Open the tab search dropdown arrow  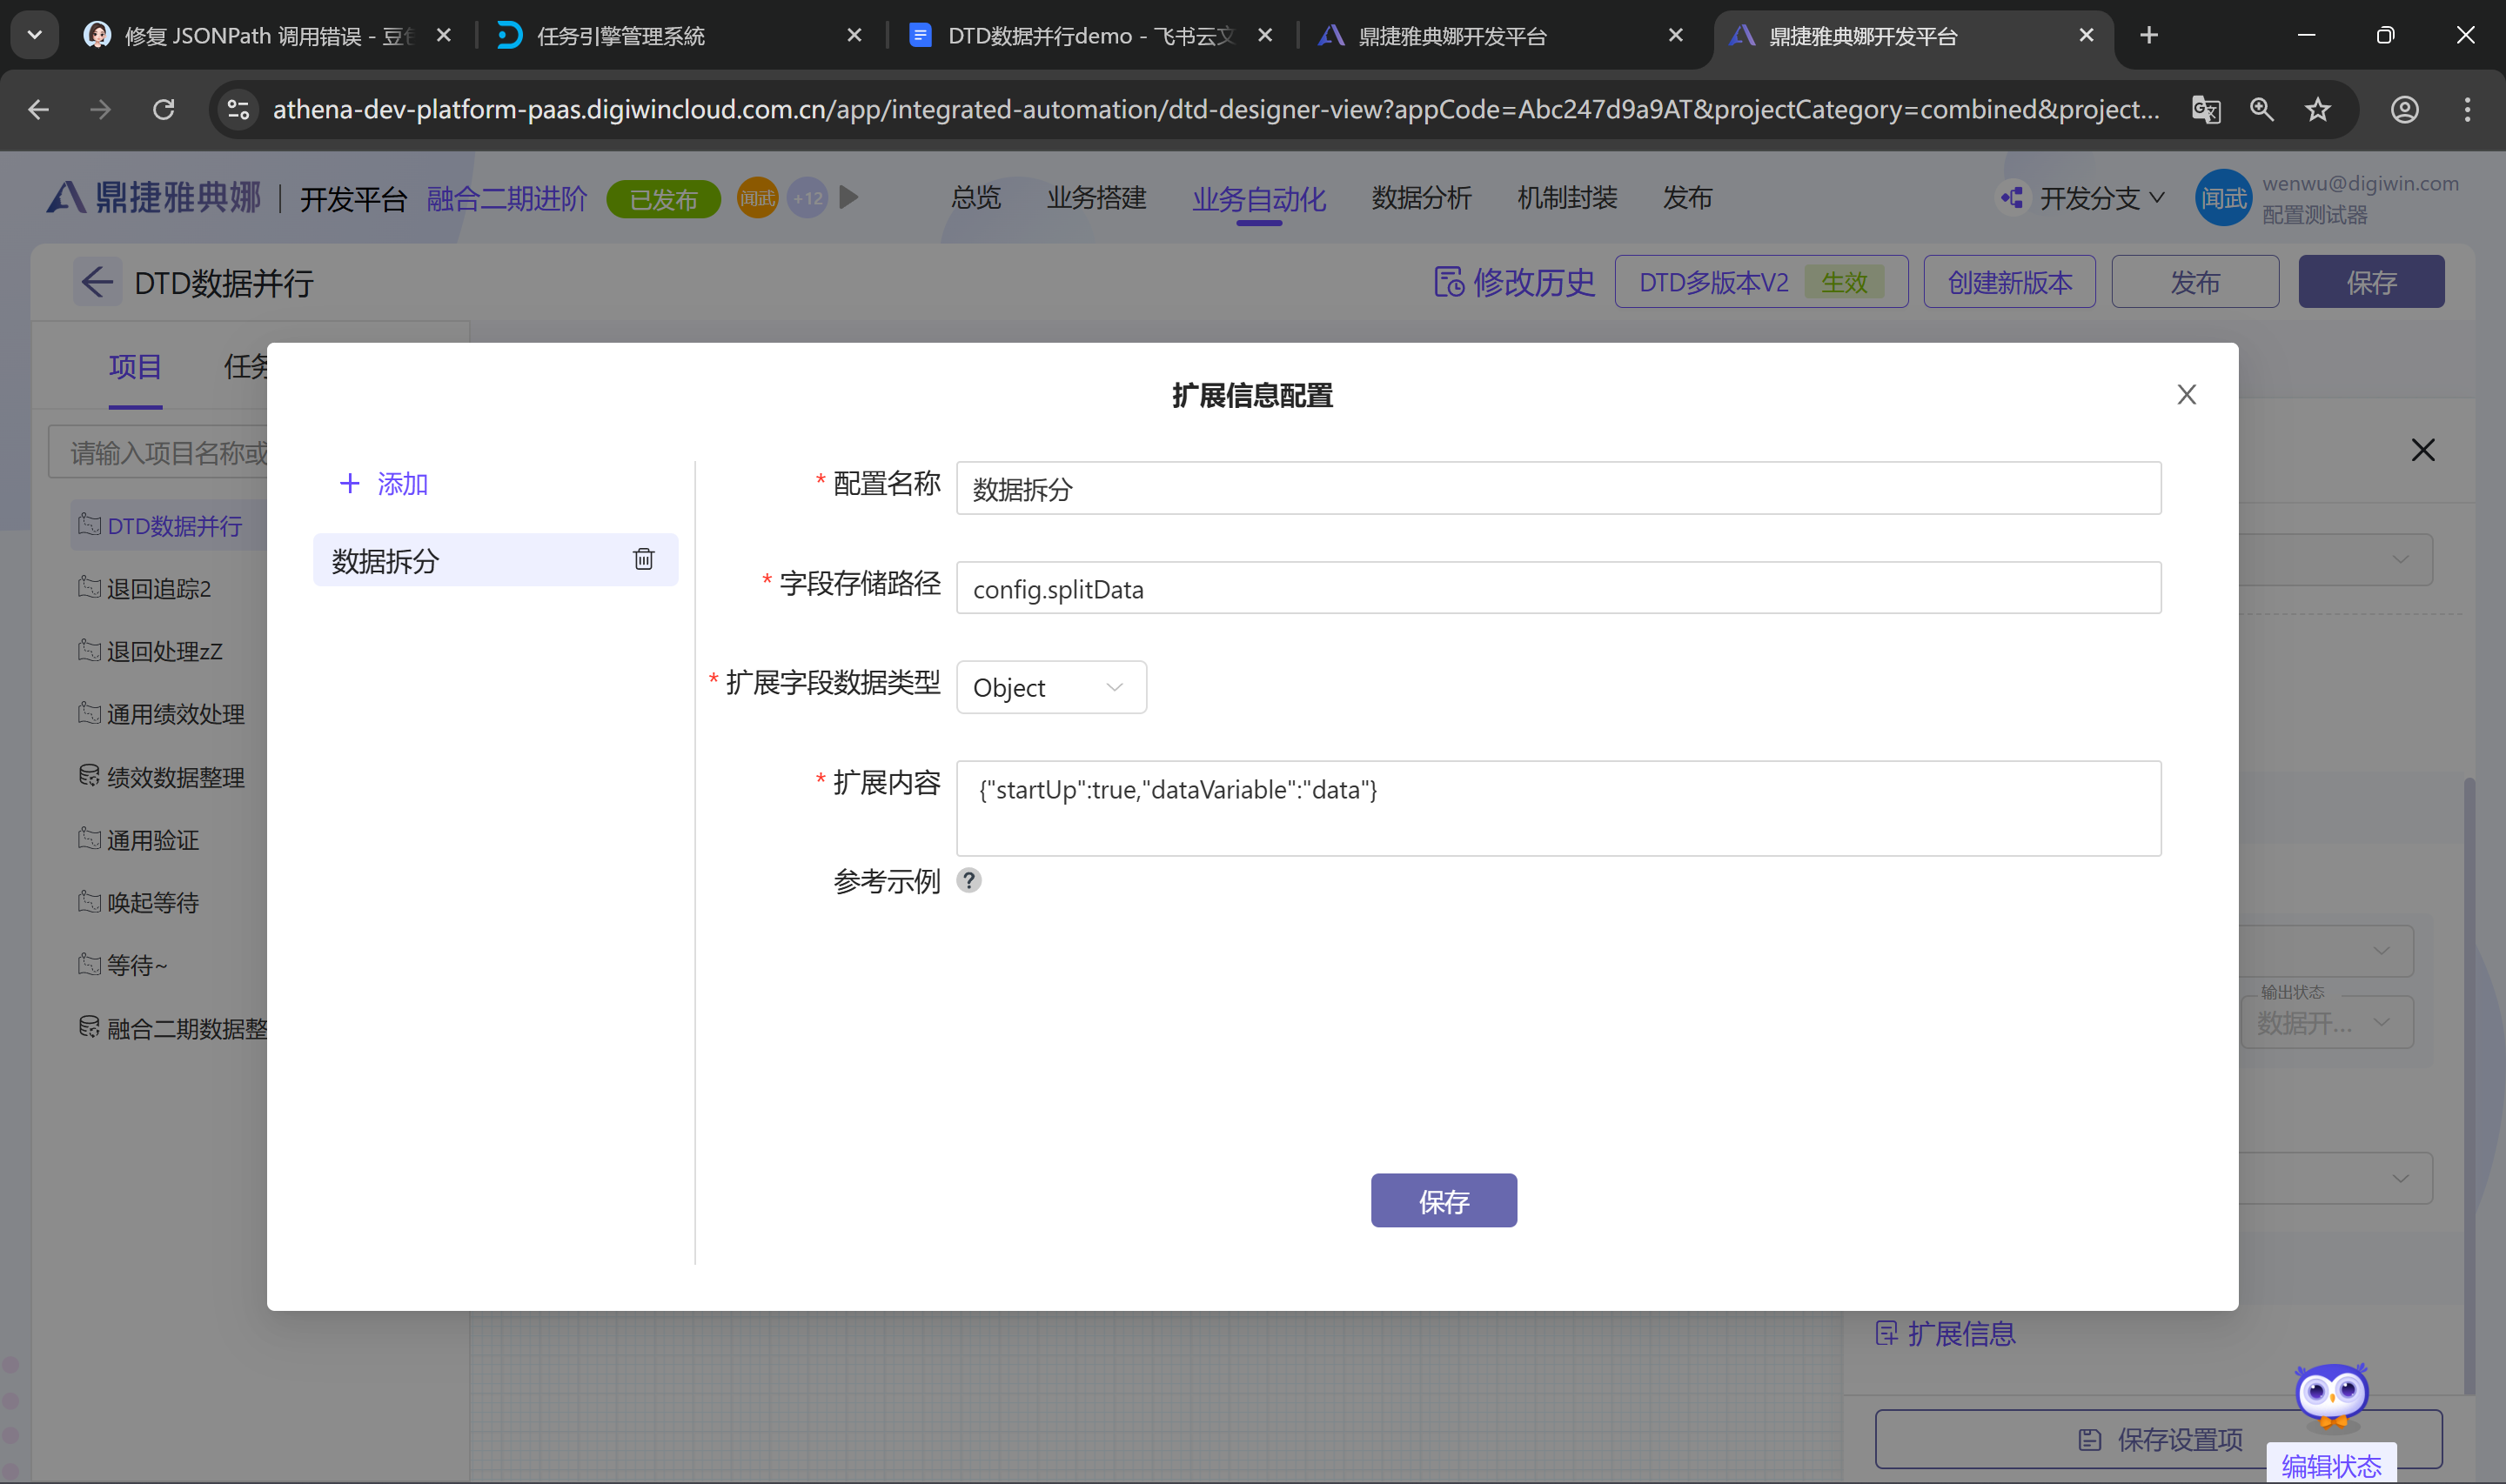pos(35,35)
